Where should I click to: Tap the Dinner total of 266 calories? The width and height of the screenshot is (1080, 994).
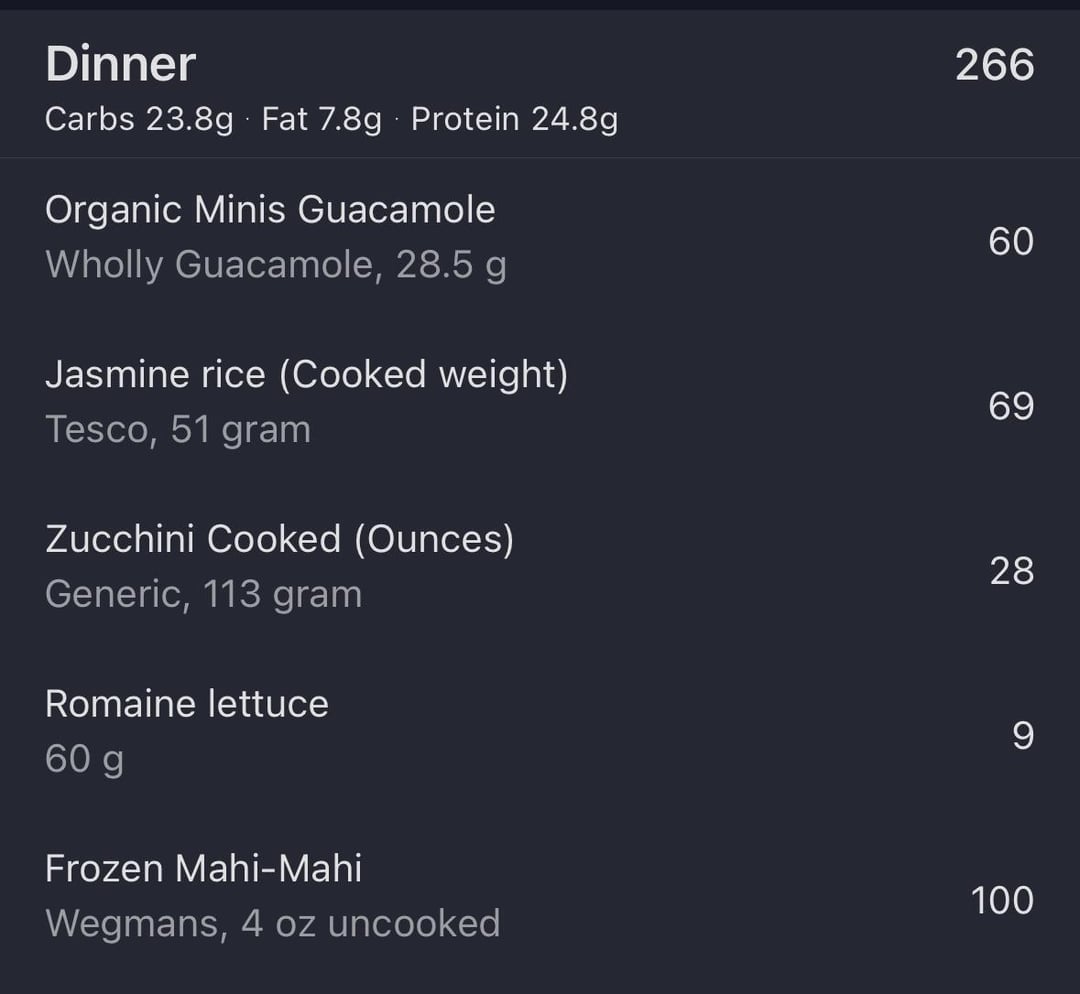coord(994,65)
